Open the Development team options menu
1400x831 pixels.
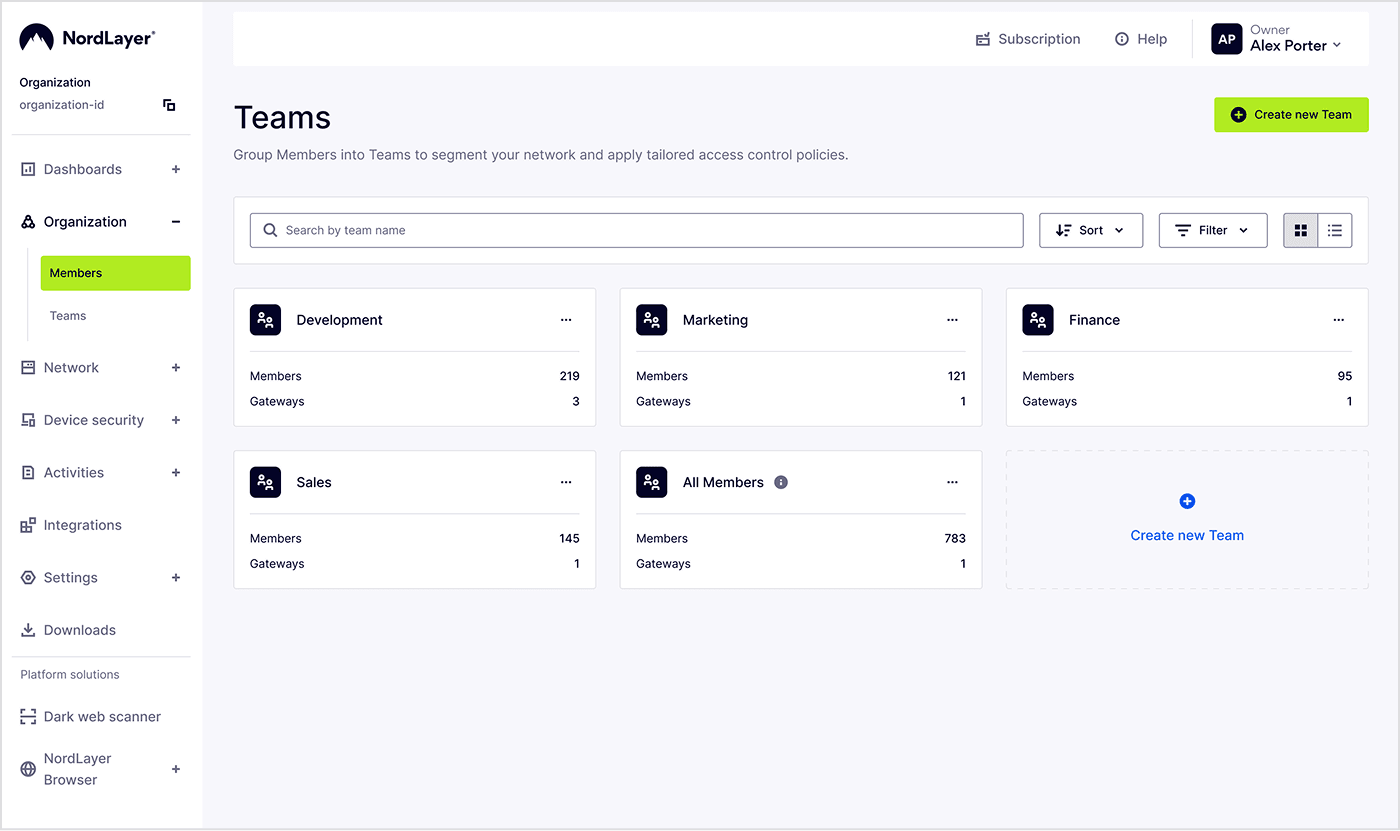click(x=566, y=320)
